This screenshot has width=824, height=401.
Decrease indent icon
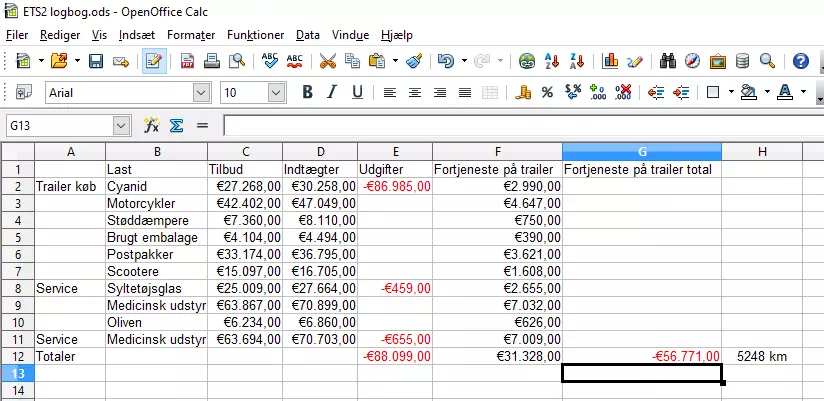[656, 92]
